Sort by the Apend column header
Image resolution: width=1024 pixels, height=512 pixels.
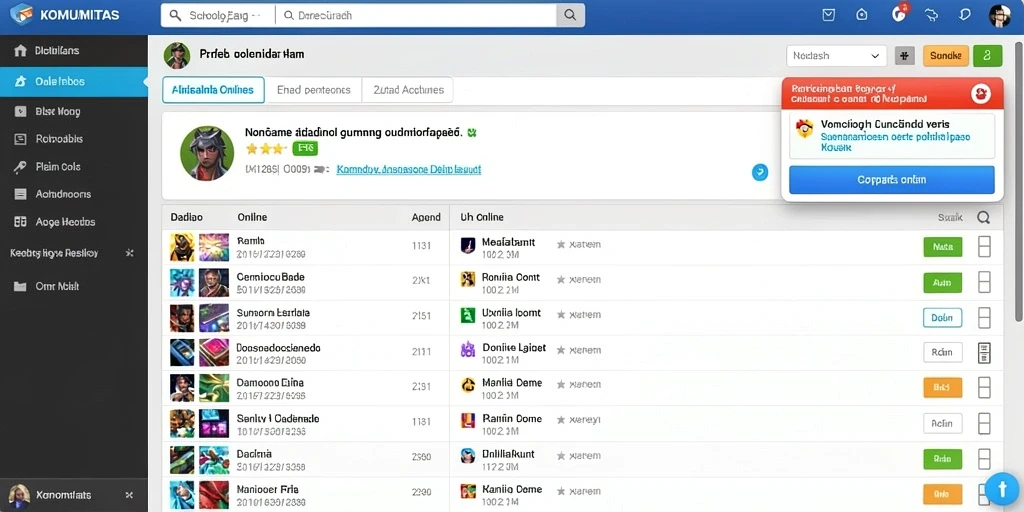coord(426,217)
